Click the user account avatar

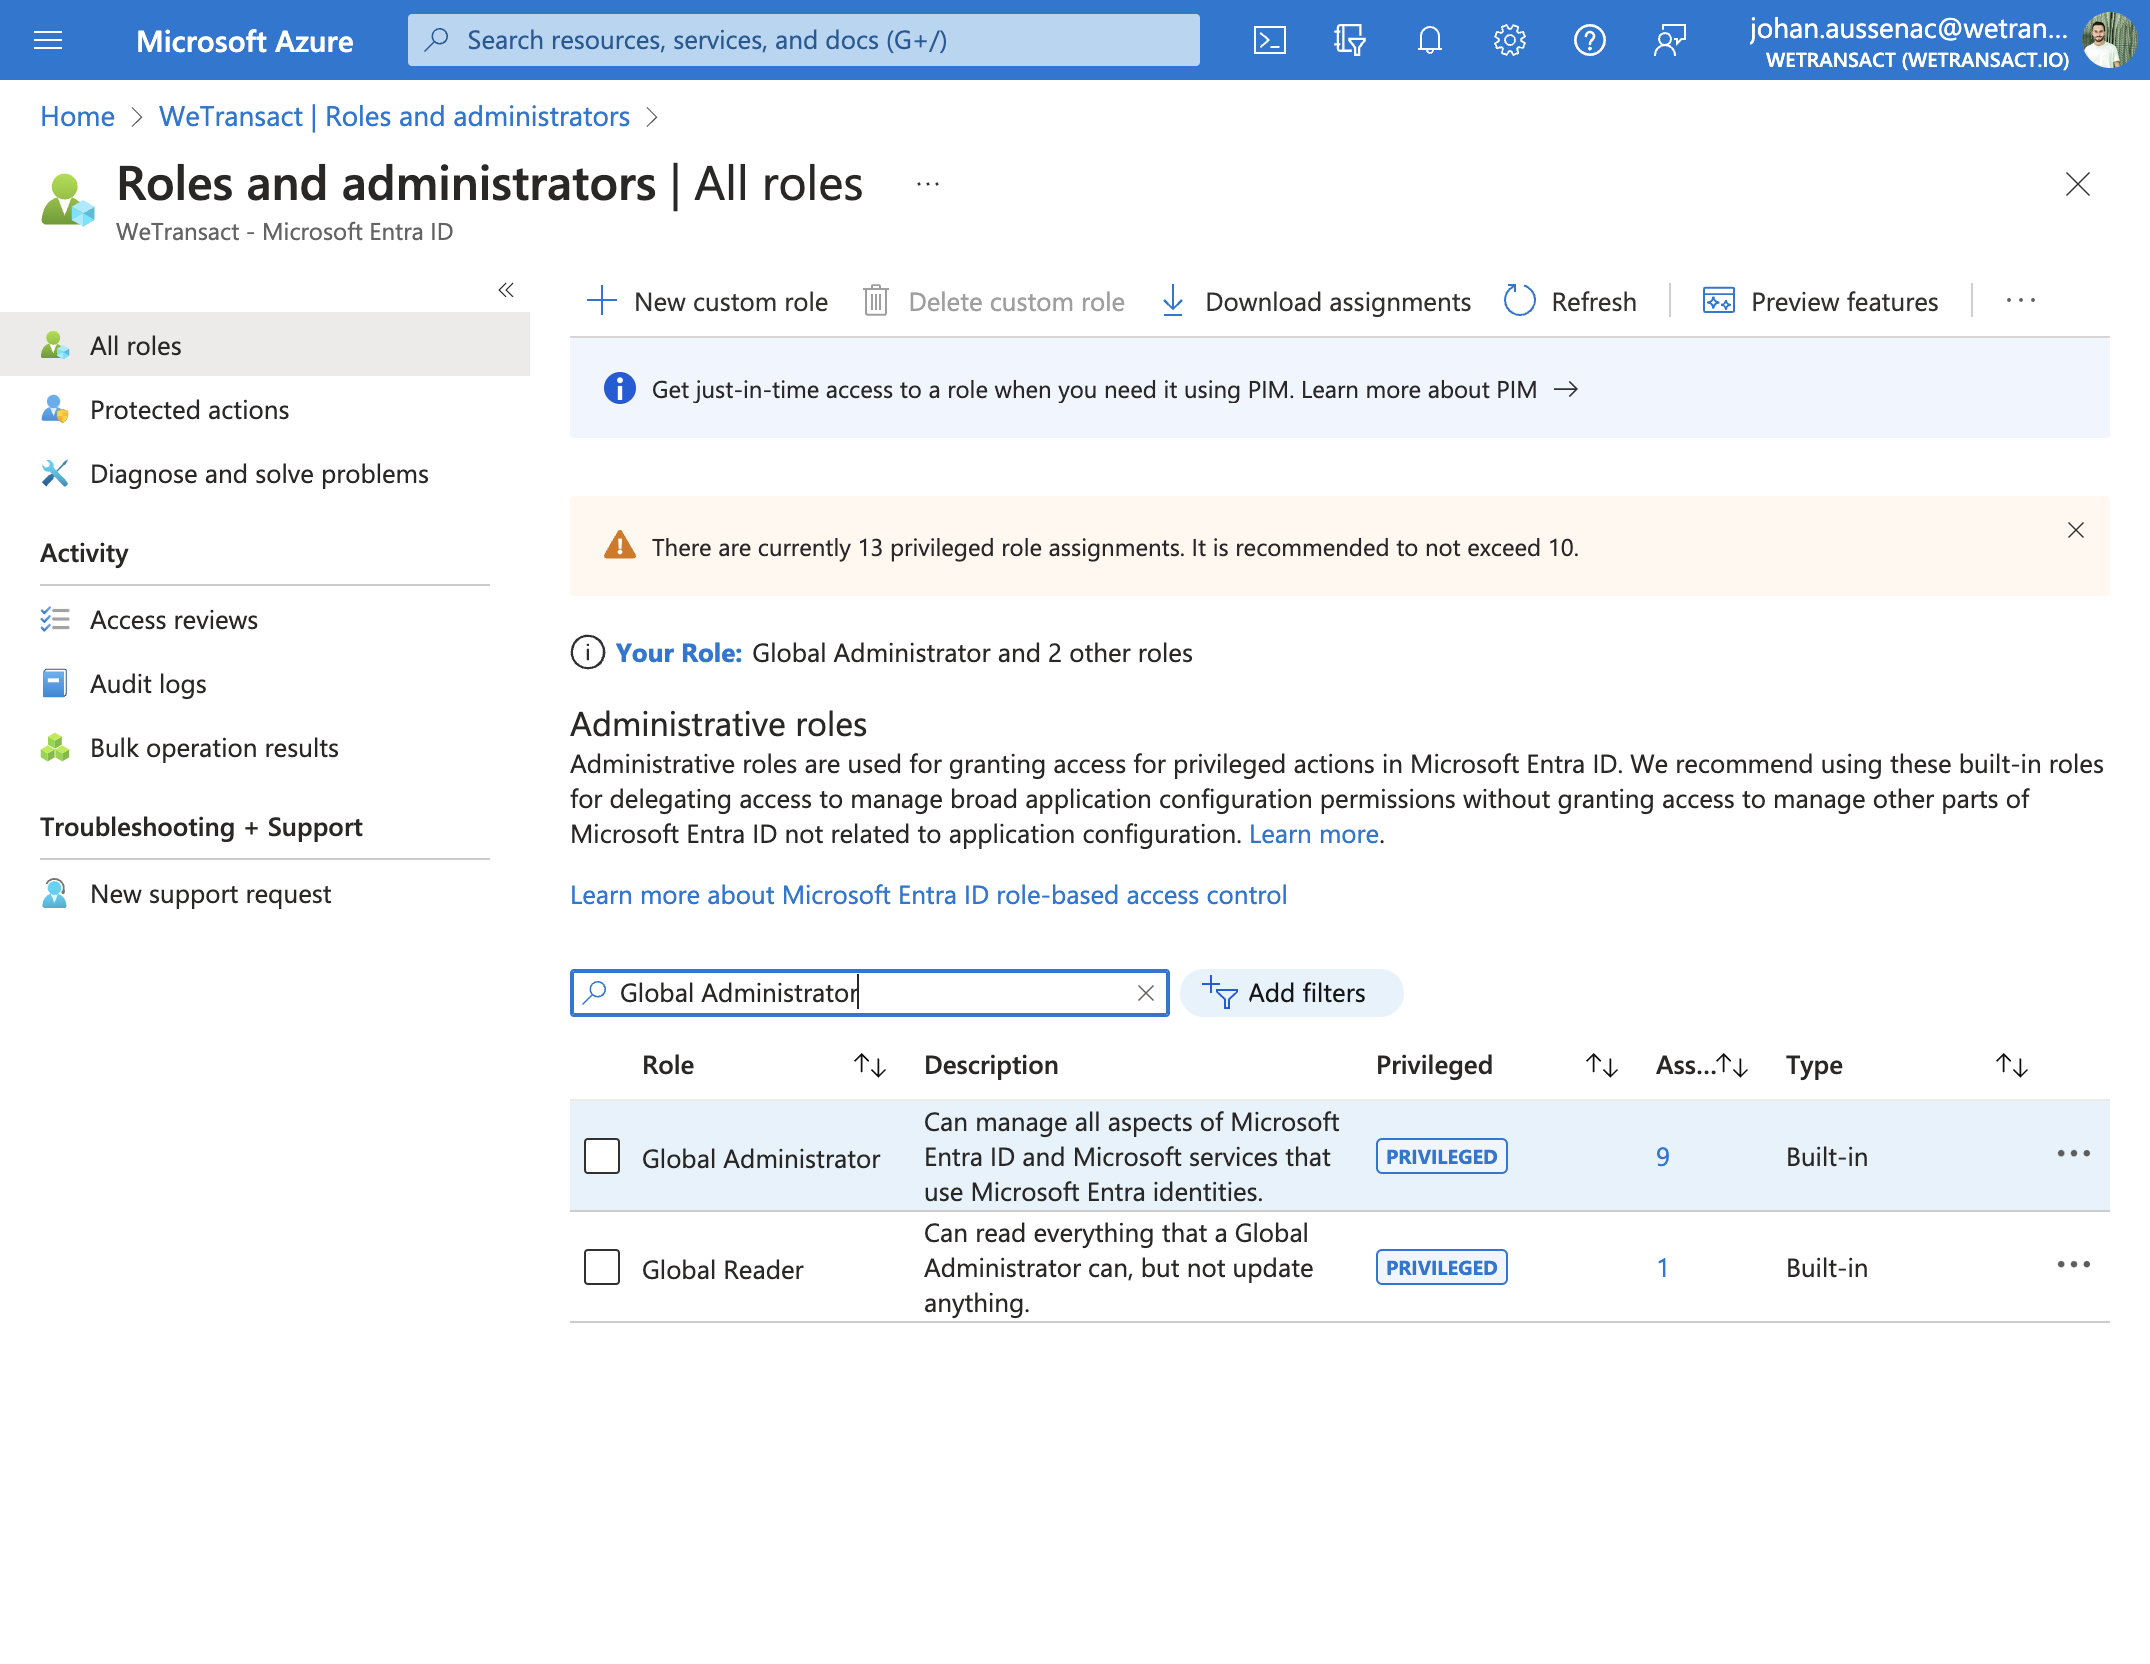tap(2109, 40)
